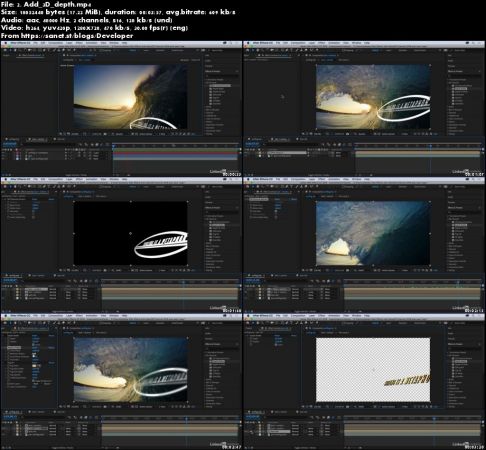The height and width of the screenshot is (450, 486).
Task: Click the playhead in the checkerboard frame timeline
Action: (434, 419)
